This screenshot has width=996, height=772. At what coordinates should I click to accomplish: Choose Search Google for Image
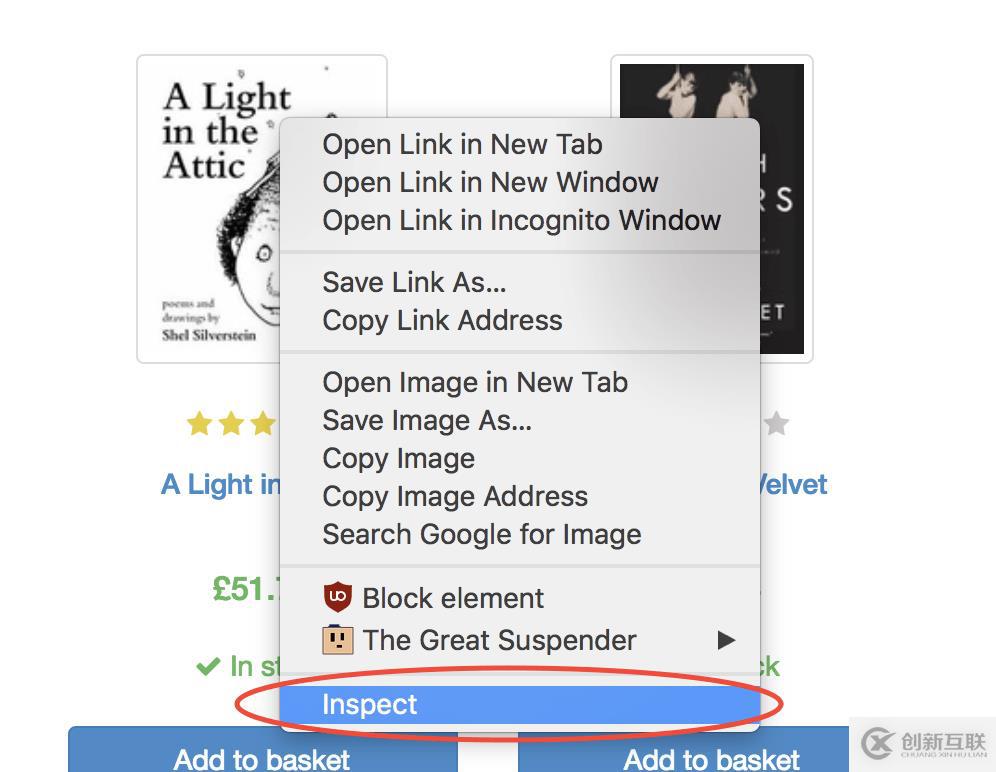[x=482, y=534]
